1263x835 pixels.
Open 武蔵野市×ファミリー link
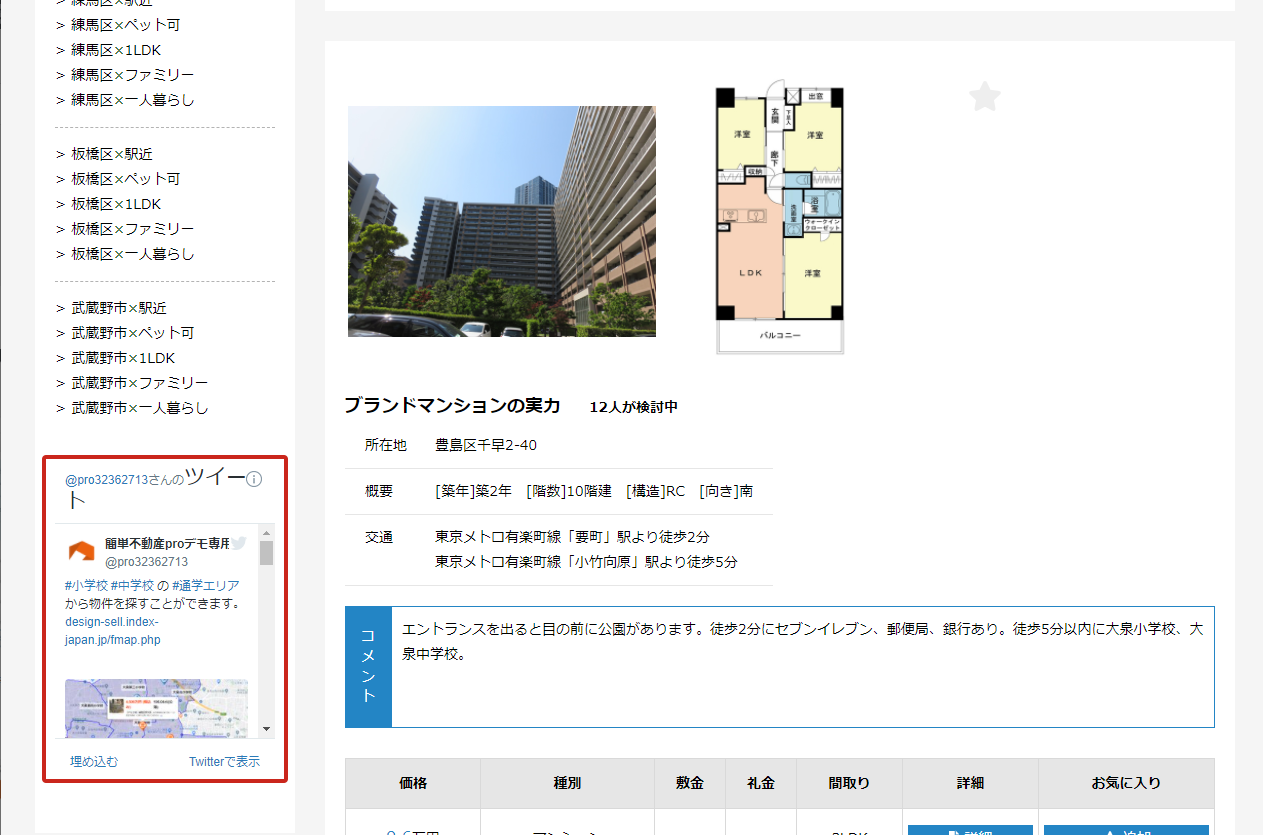pyautogui.click(x=139, y=383)
